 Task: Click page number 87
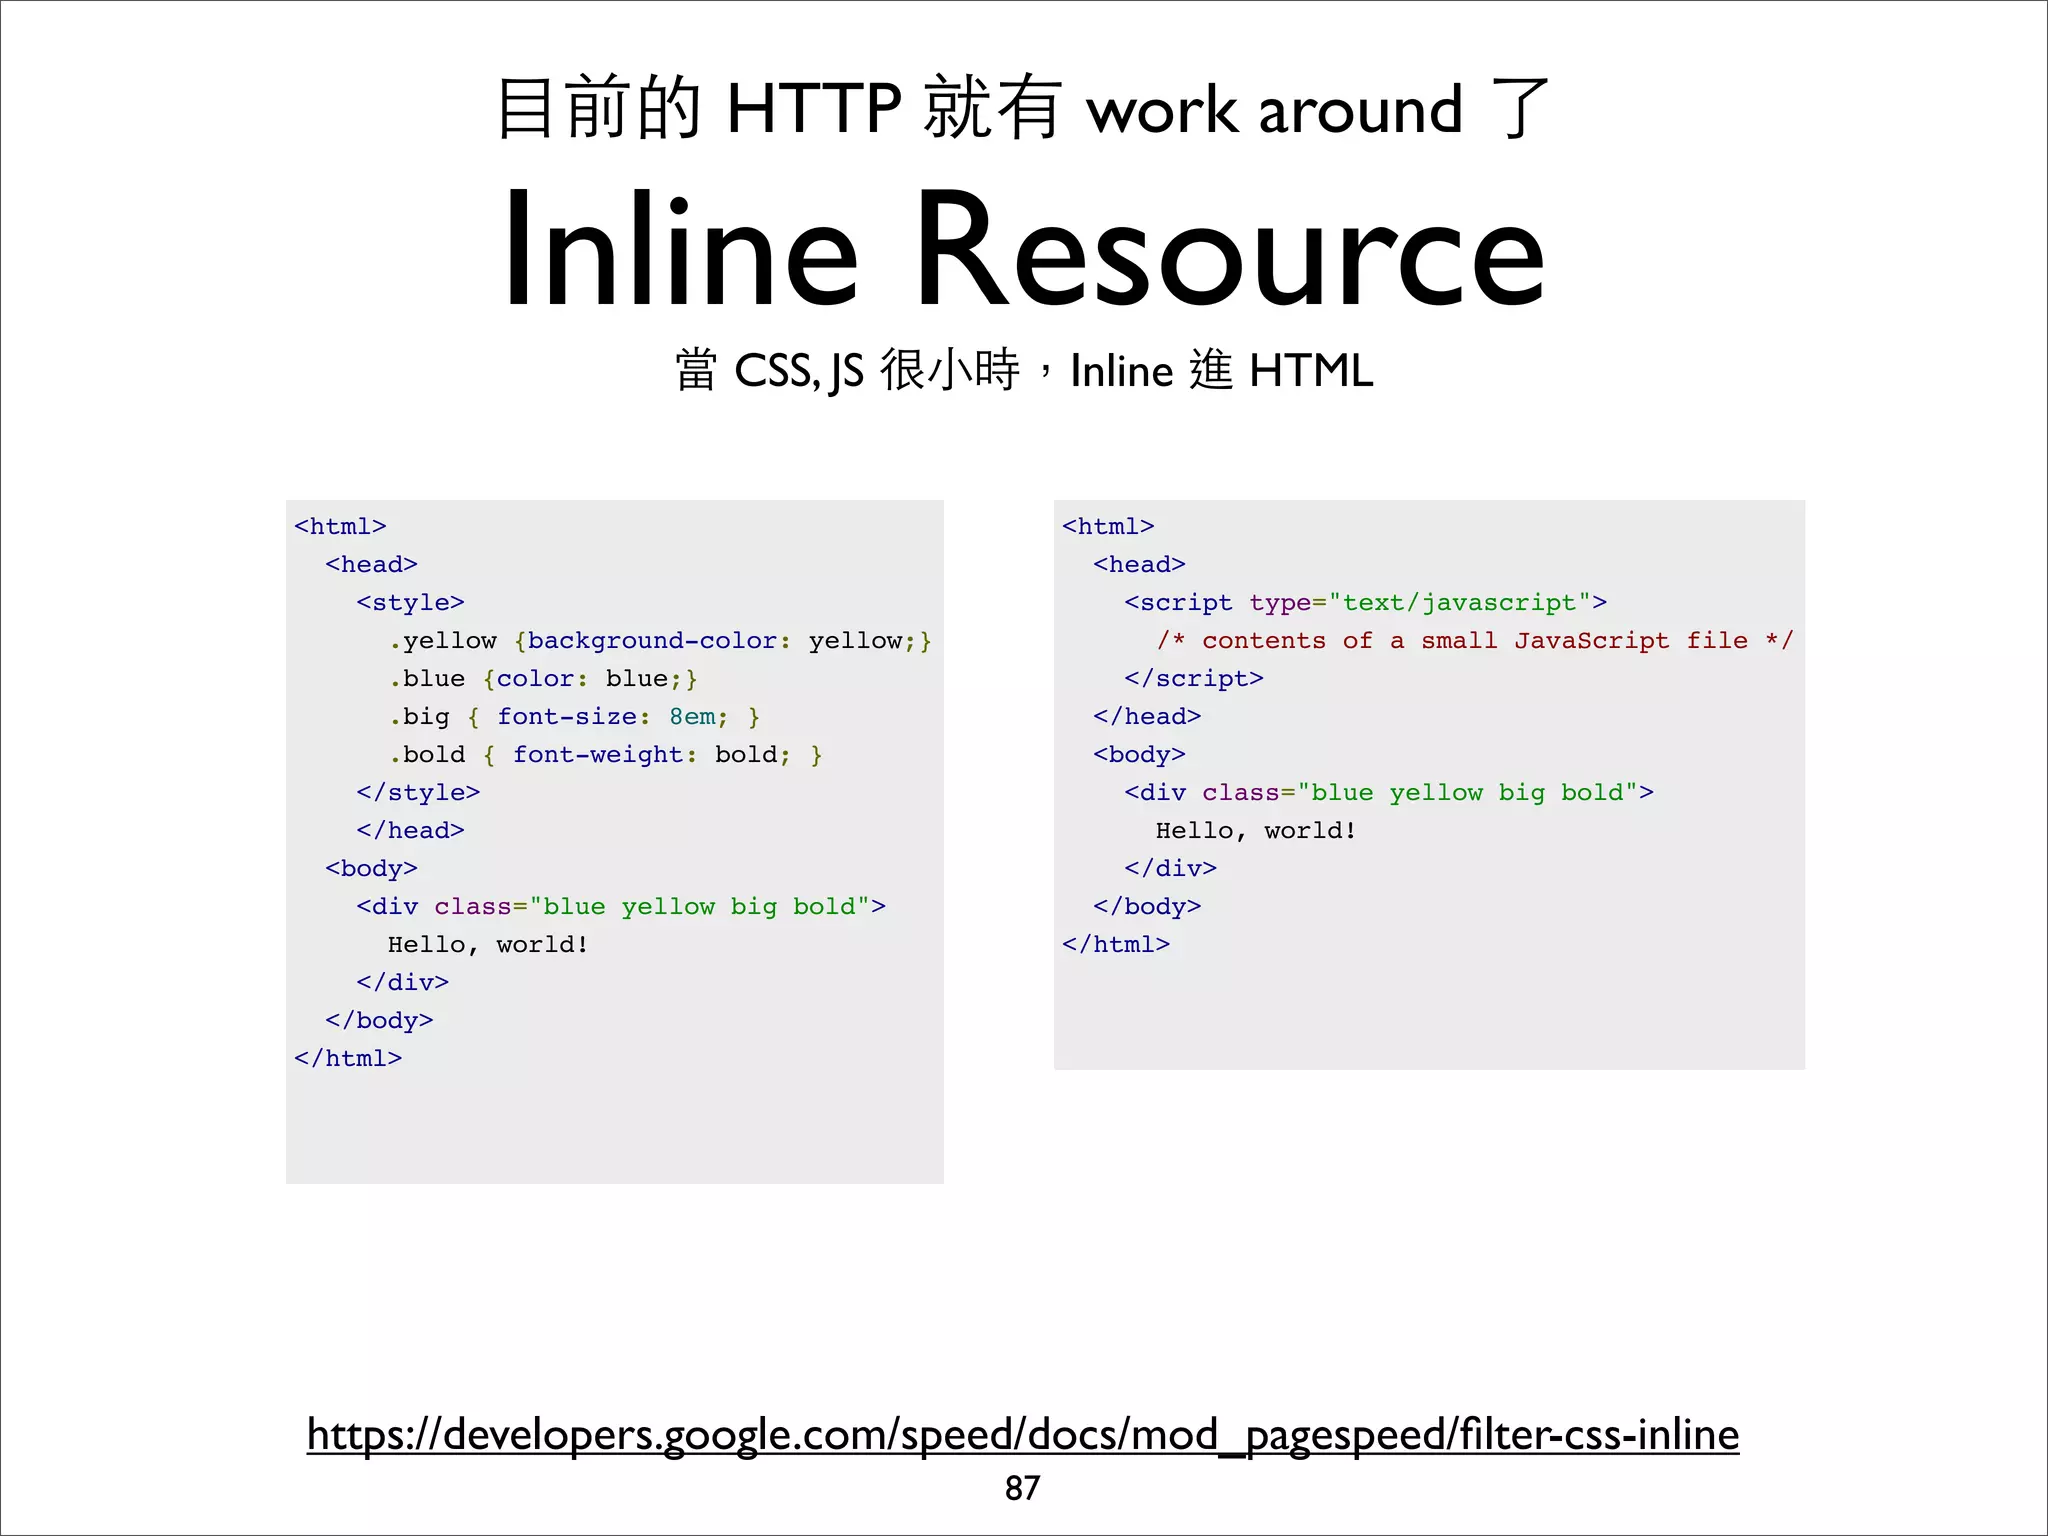[1022, 1488]
